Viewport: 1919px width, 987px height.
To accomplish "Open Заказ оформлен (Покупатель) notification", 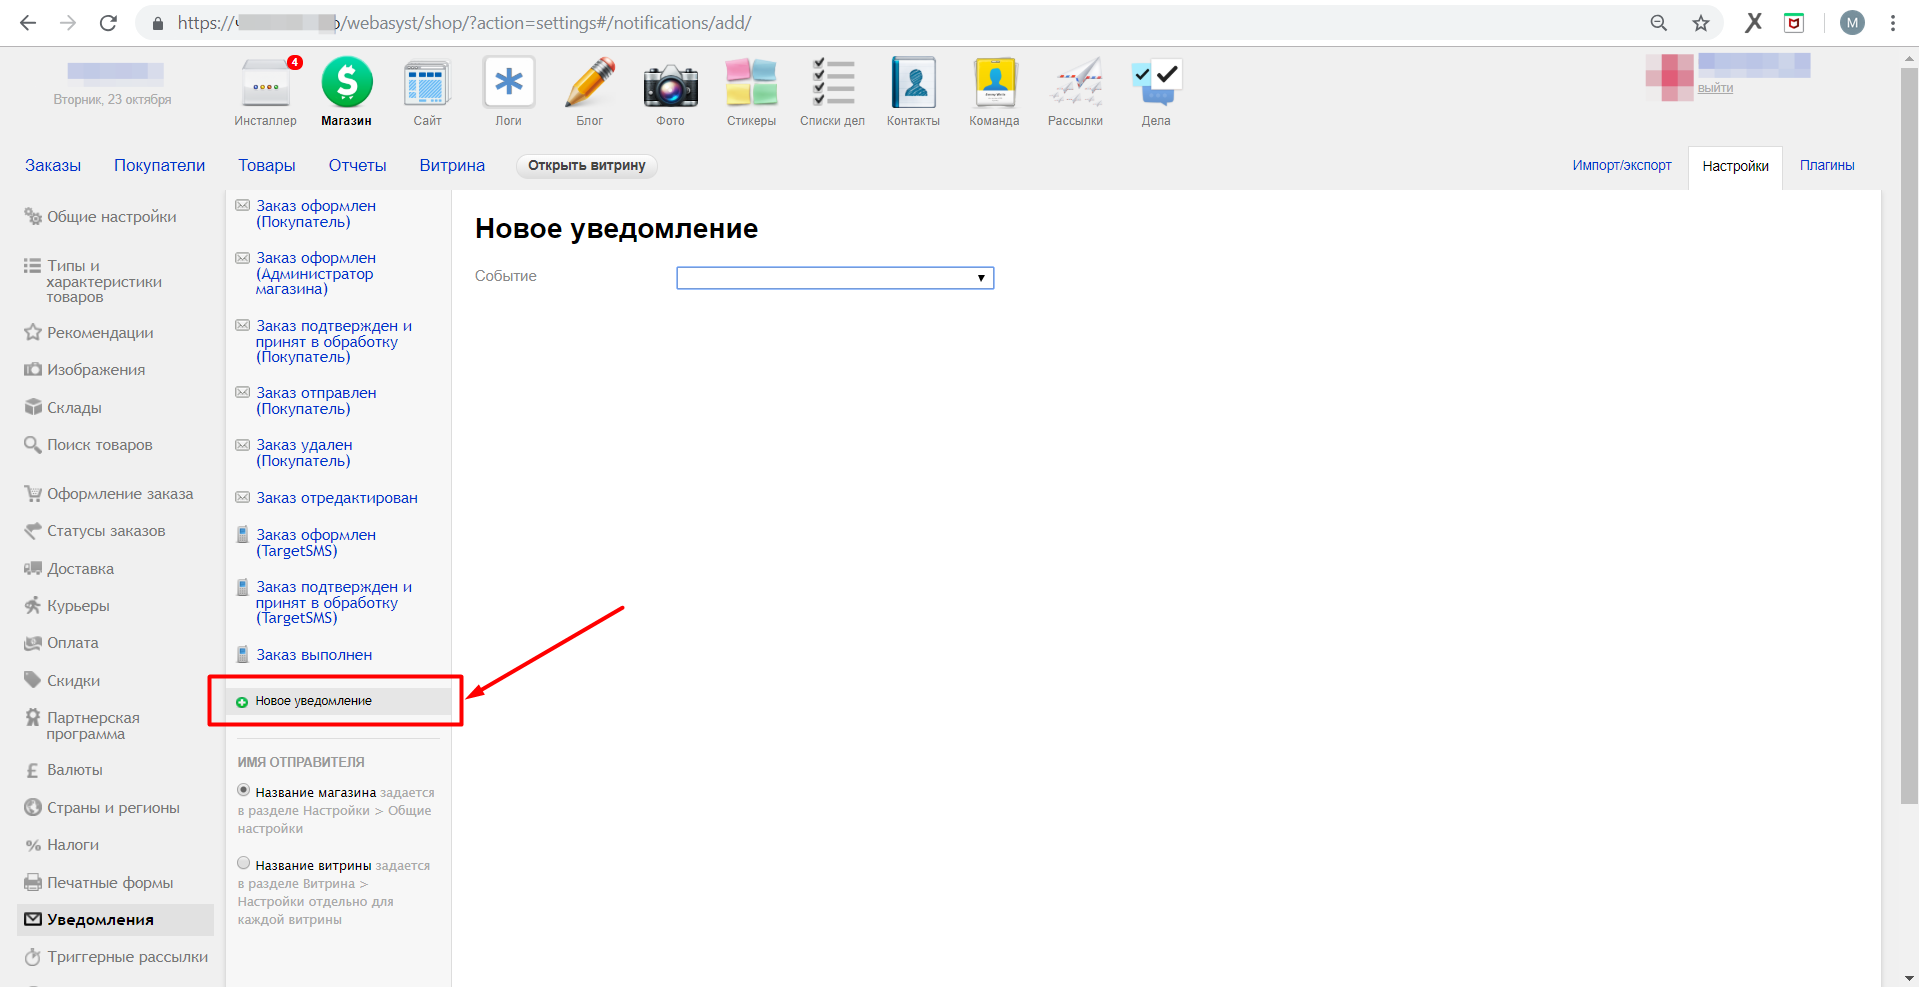I will pos(316,214).
